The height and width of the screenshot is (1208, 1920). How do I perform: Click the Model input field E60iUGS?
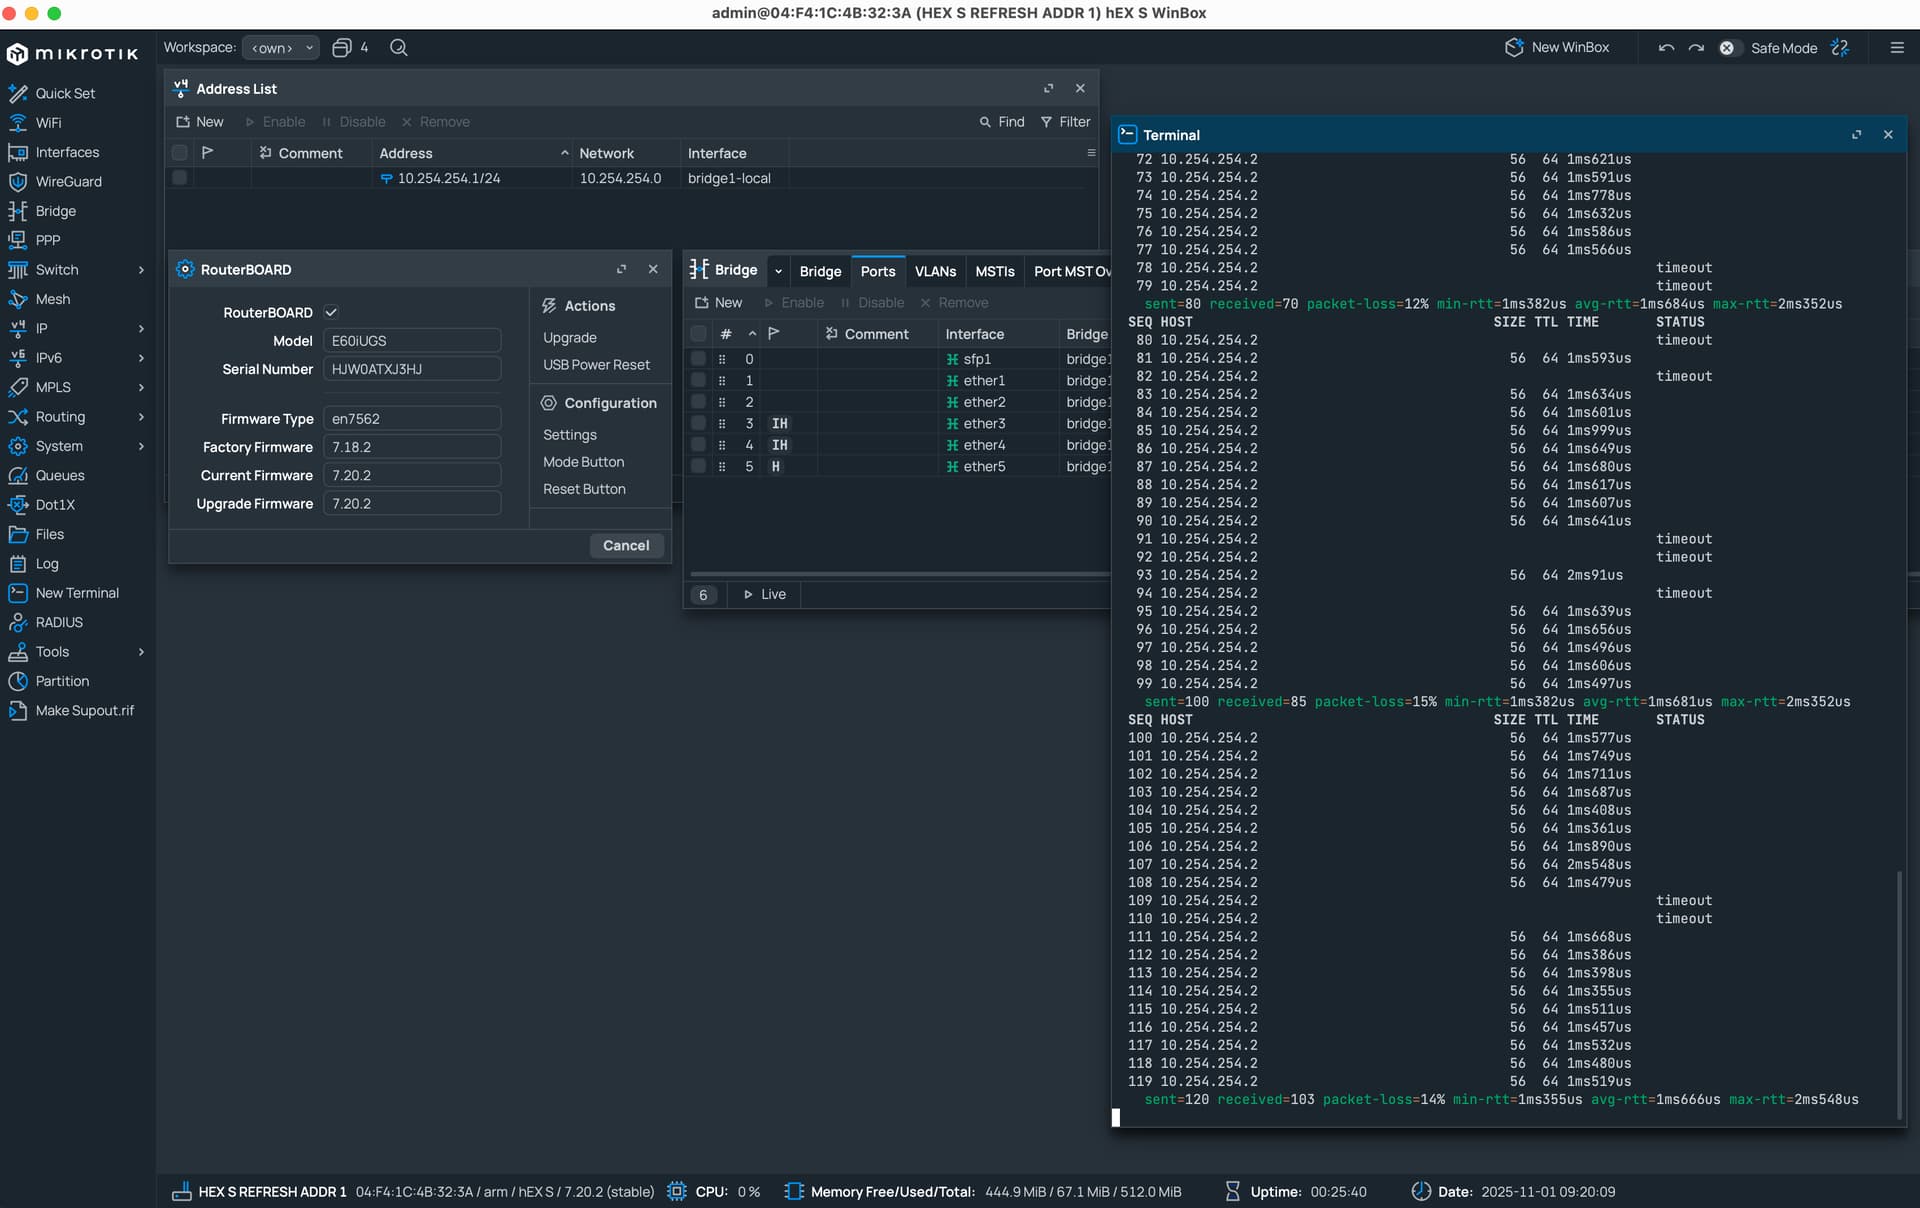[x=411, y=341]
